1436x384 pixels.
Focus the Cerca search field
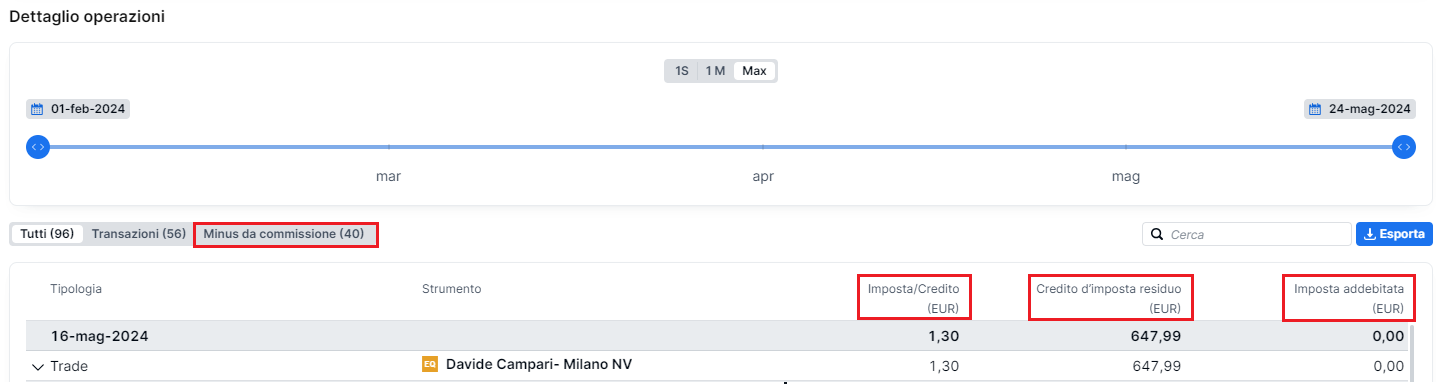[x=1247, y=234]
